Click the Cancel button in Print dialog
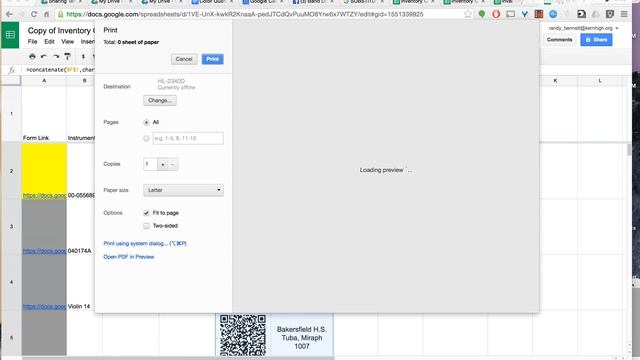This screenshot has width=640, height=360. click(x=184, y=59)
